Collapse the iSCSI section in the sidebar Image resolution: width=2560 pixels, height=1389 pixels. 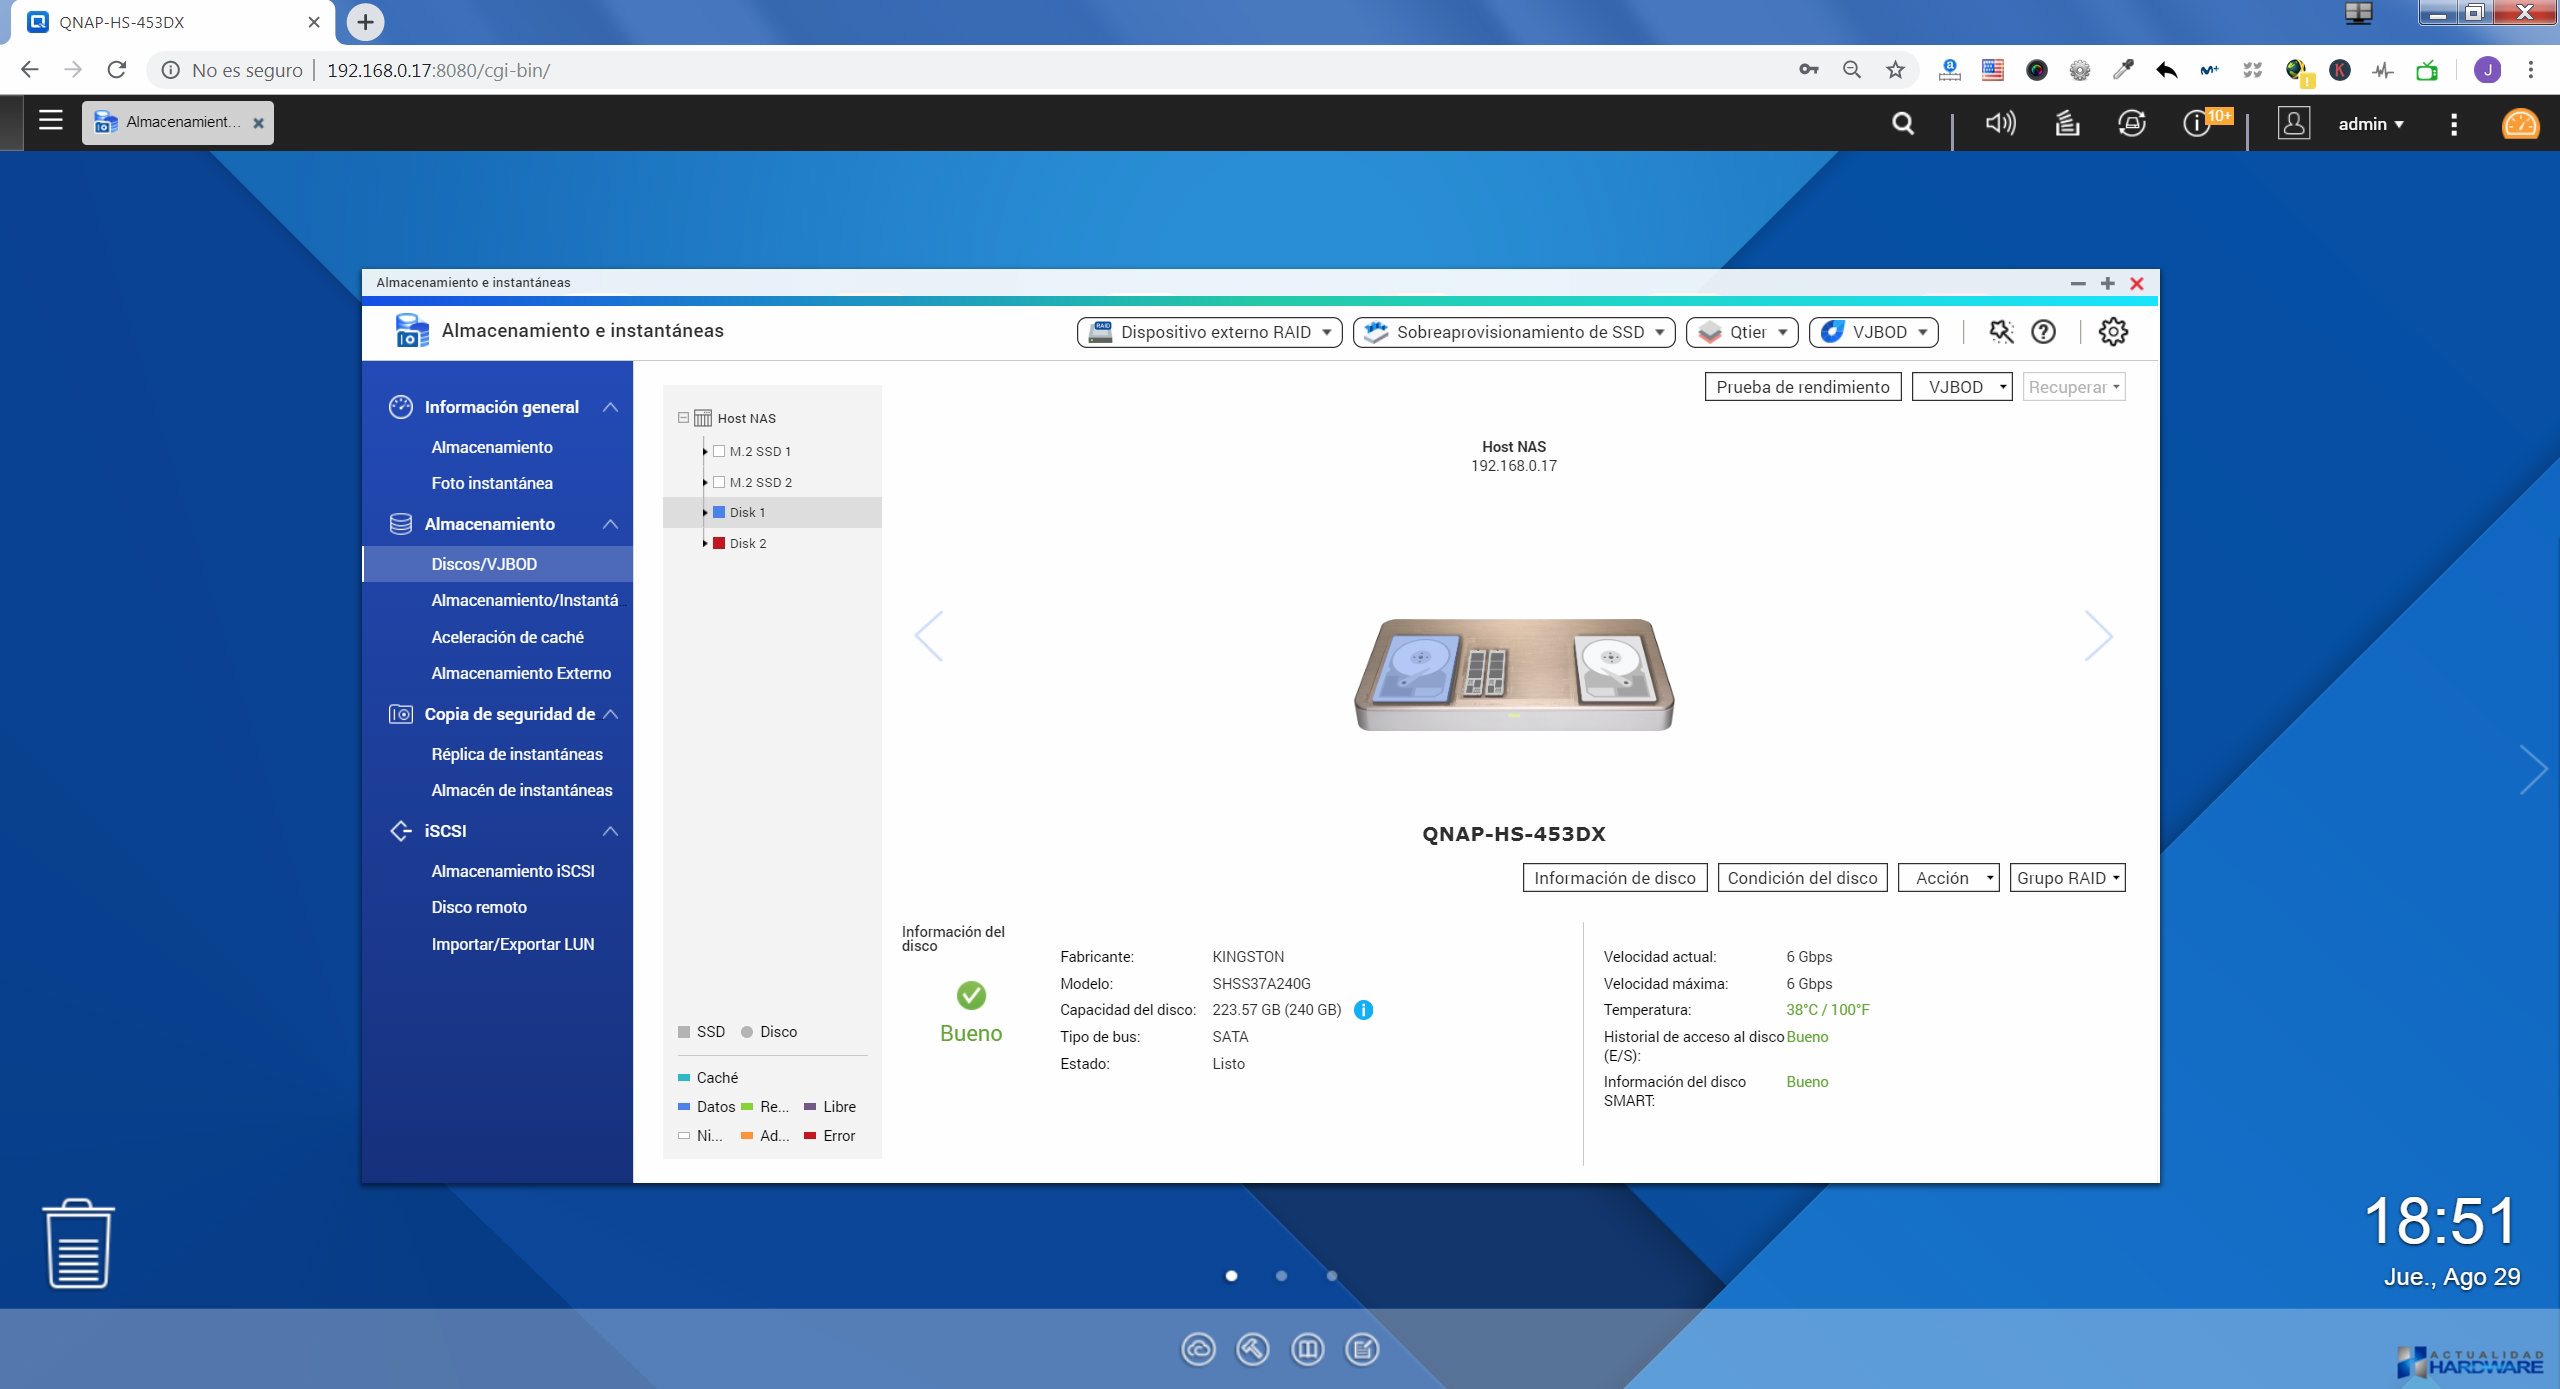tap(609, 830)
